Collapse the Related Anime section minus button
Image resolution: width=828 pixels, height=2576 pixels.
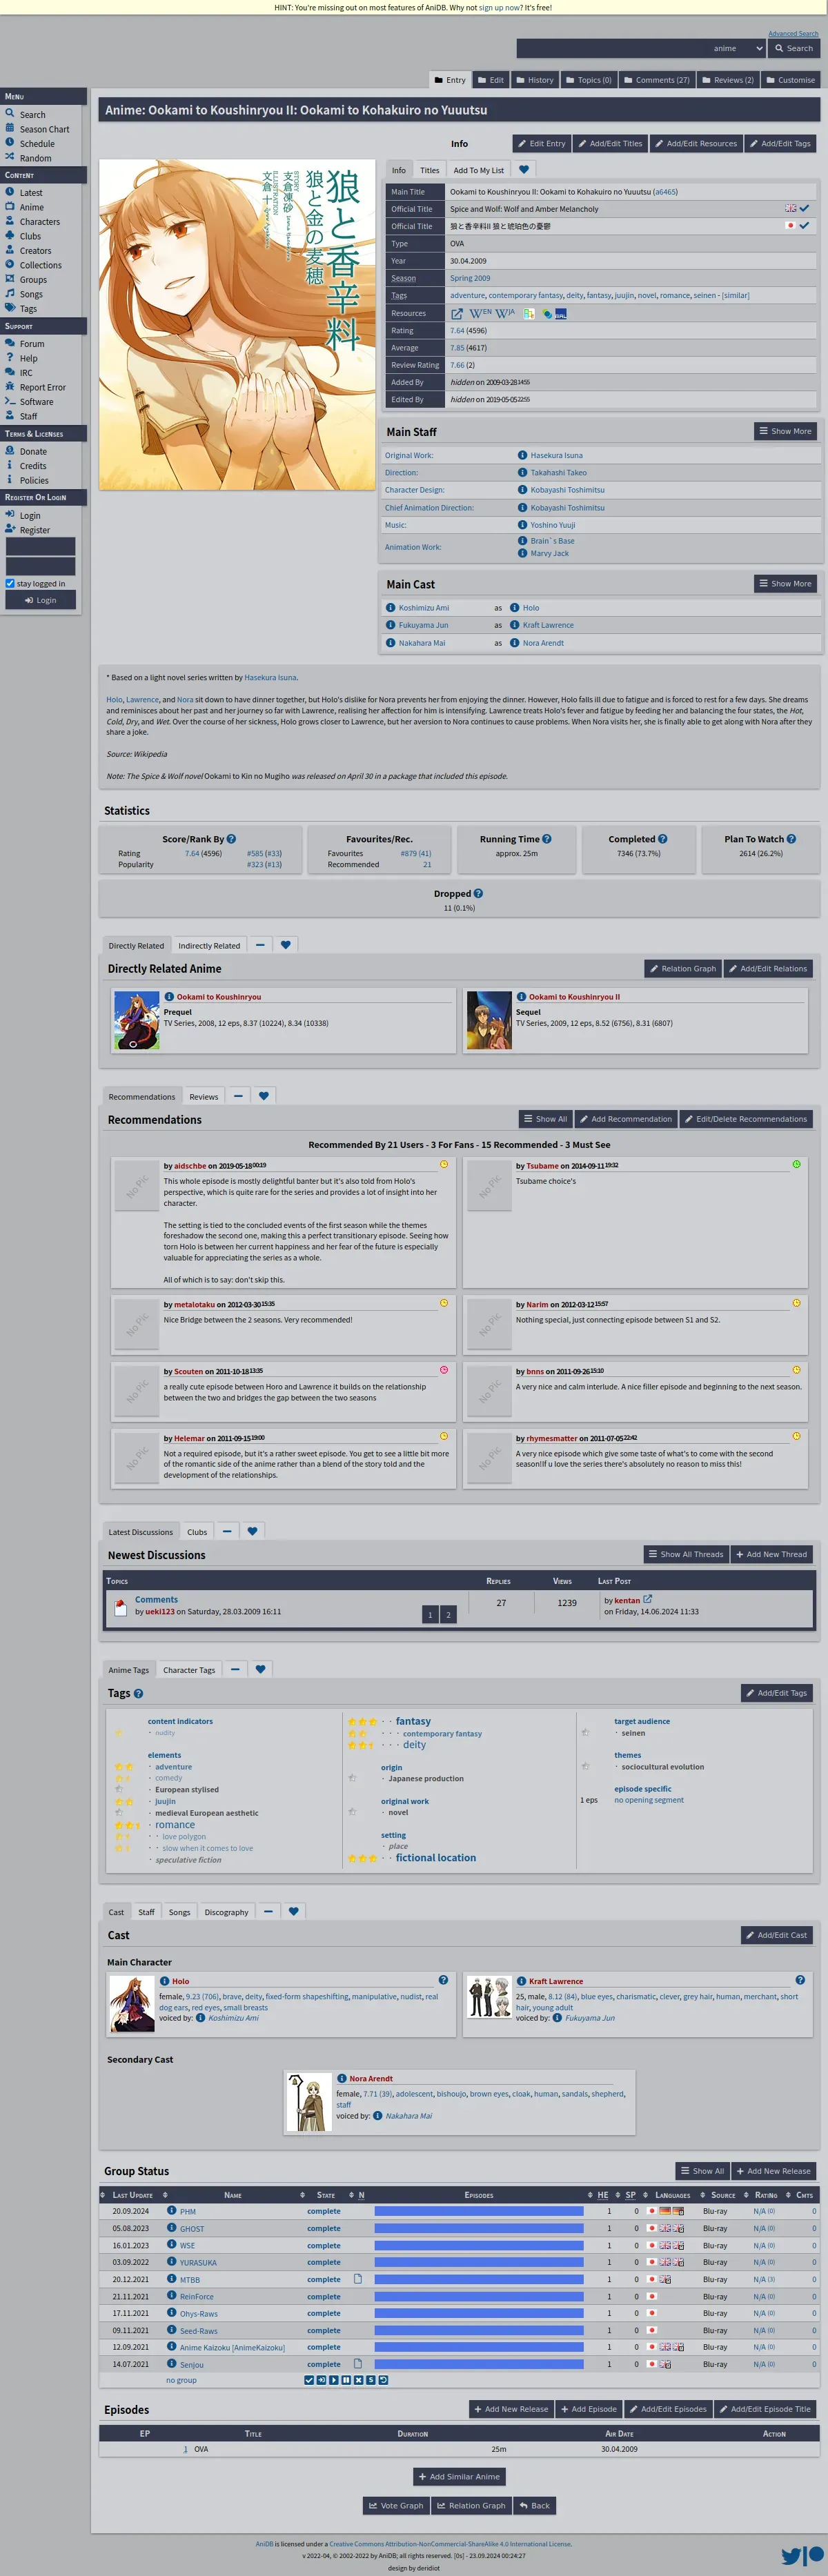(260, 944)
